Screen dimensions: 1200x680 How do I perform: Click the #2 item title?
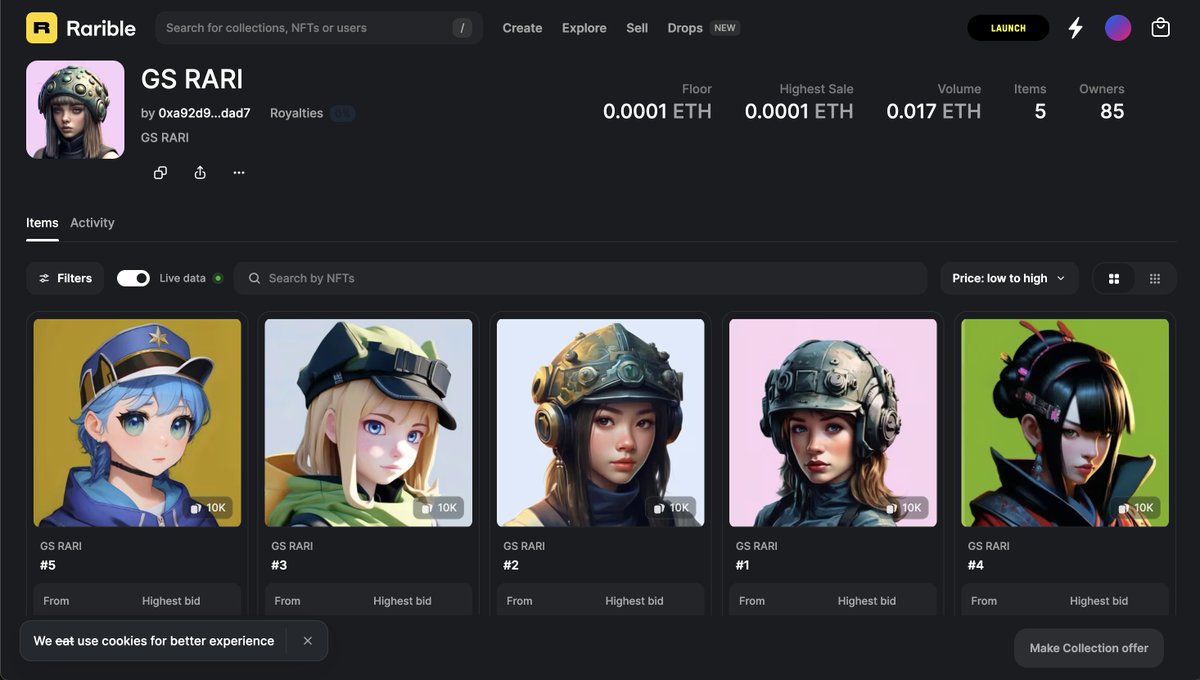[x=511, y=565]
